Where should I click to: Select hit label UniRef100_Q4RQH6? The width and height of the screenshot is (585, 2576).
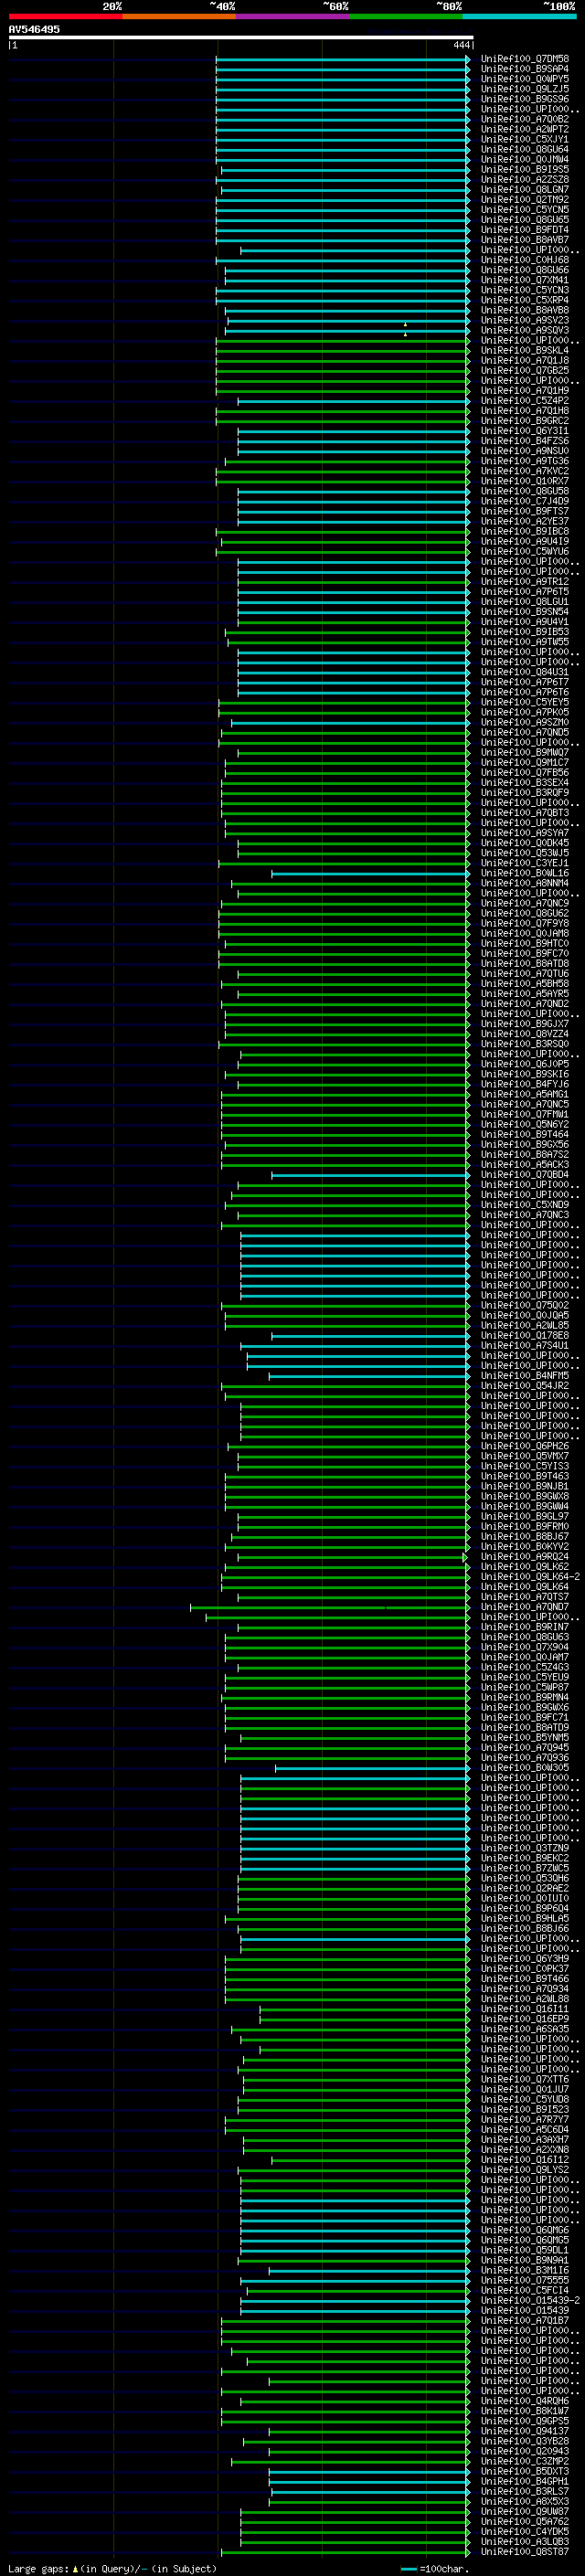[525, 2401]
